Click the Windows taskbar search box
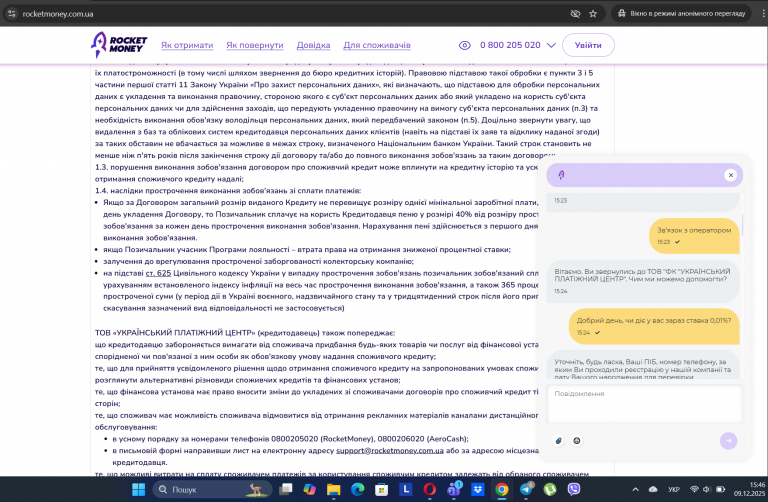 pos(212,489)
